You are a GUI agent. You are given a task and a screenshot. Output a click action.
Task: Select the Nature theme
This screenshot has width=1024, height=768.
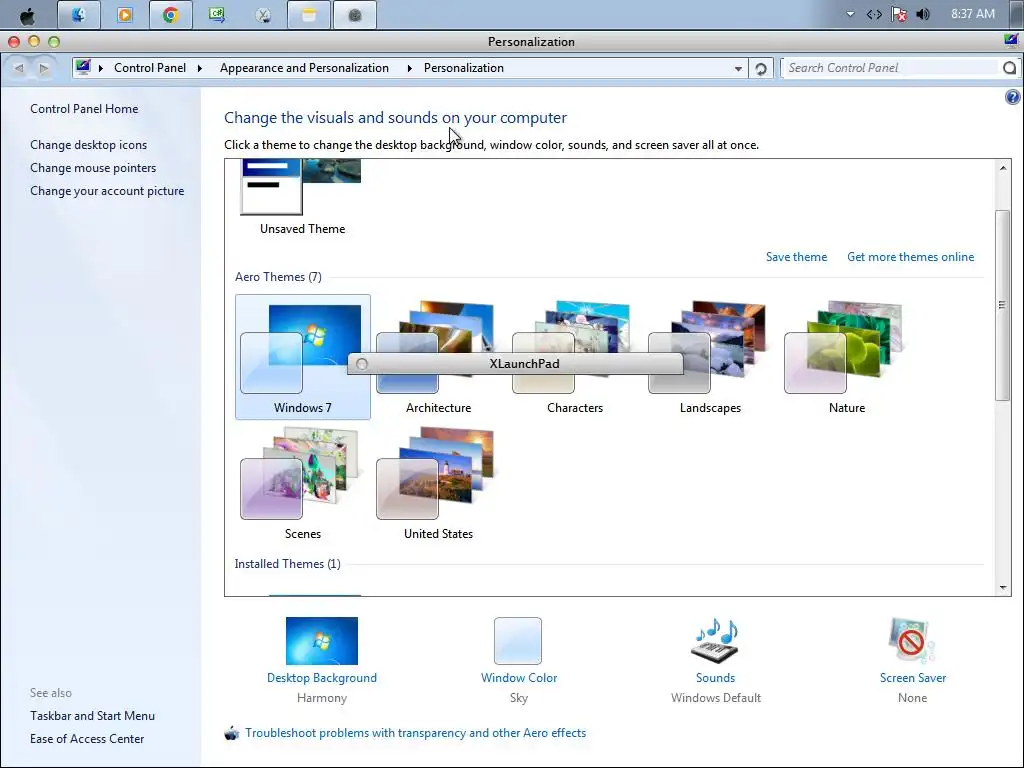coord(846,357)
